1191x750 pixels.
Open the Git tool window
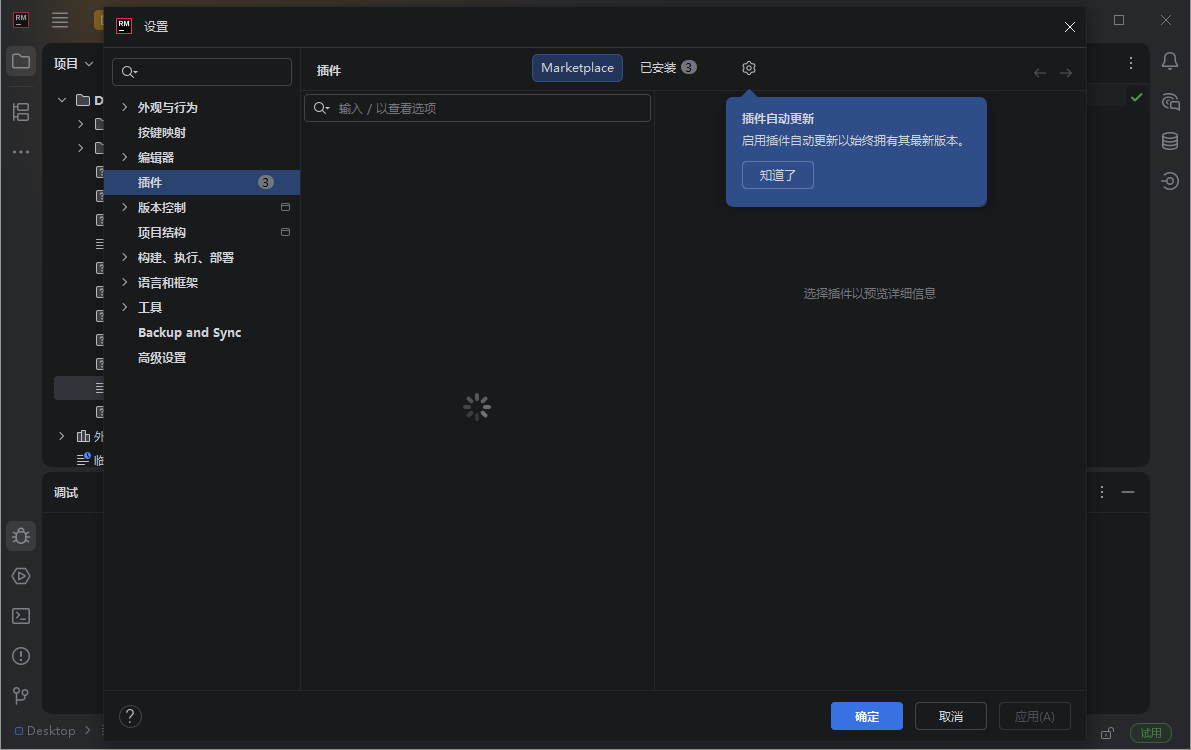point(21,695)
